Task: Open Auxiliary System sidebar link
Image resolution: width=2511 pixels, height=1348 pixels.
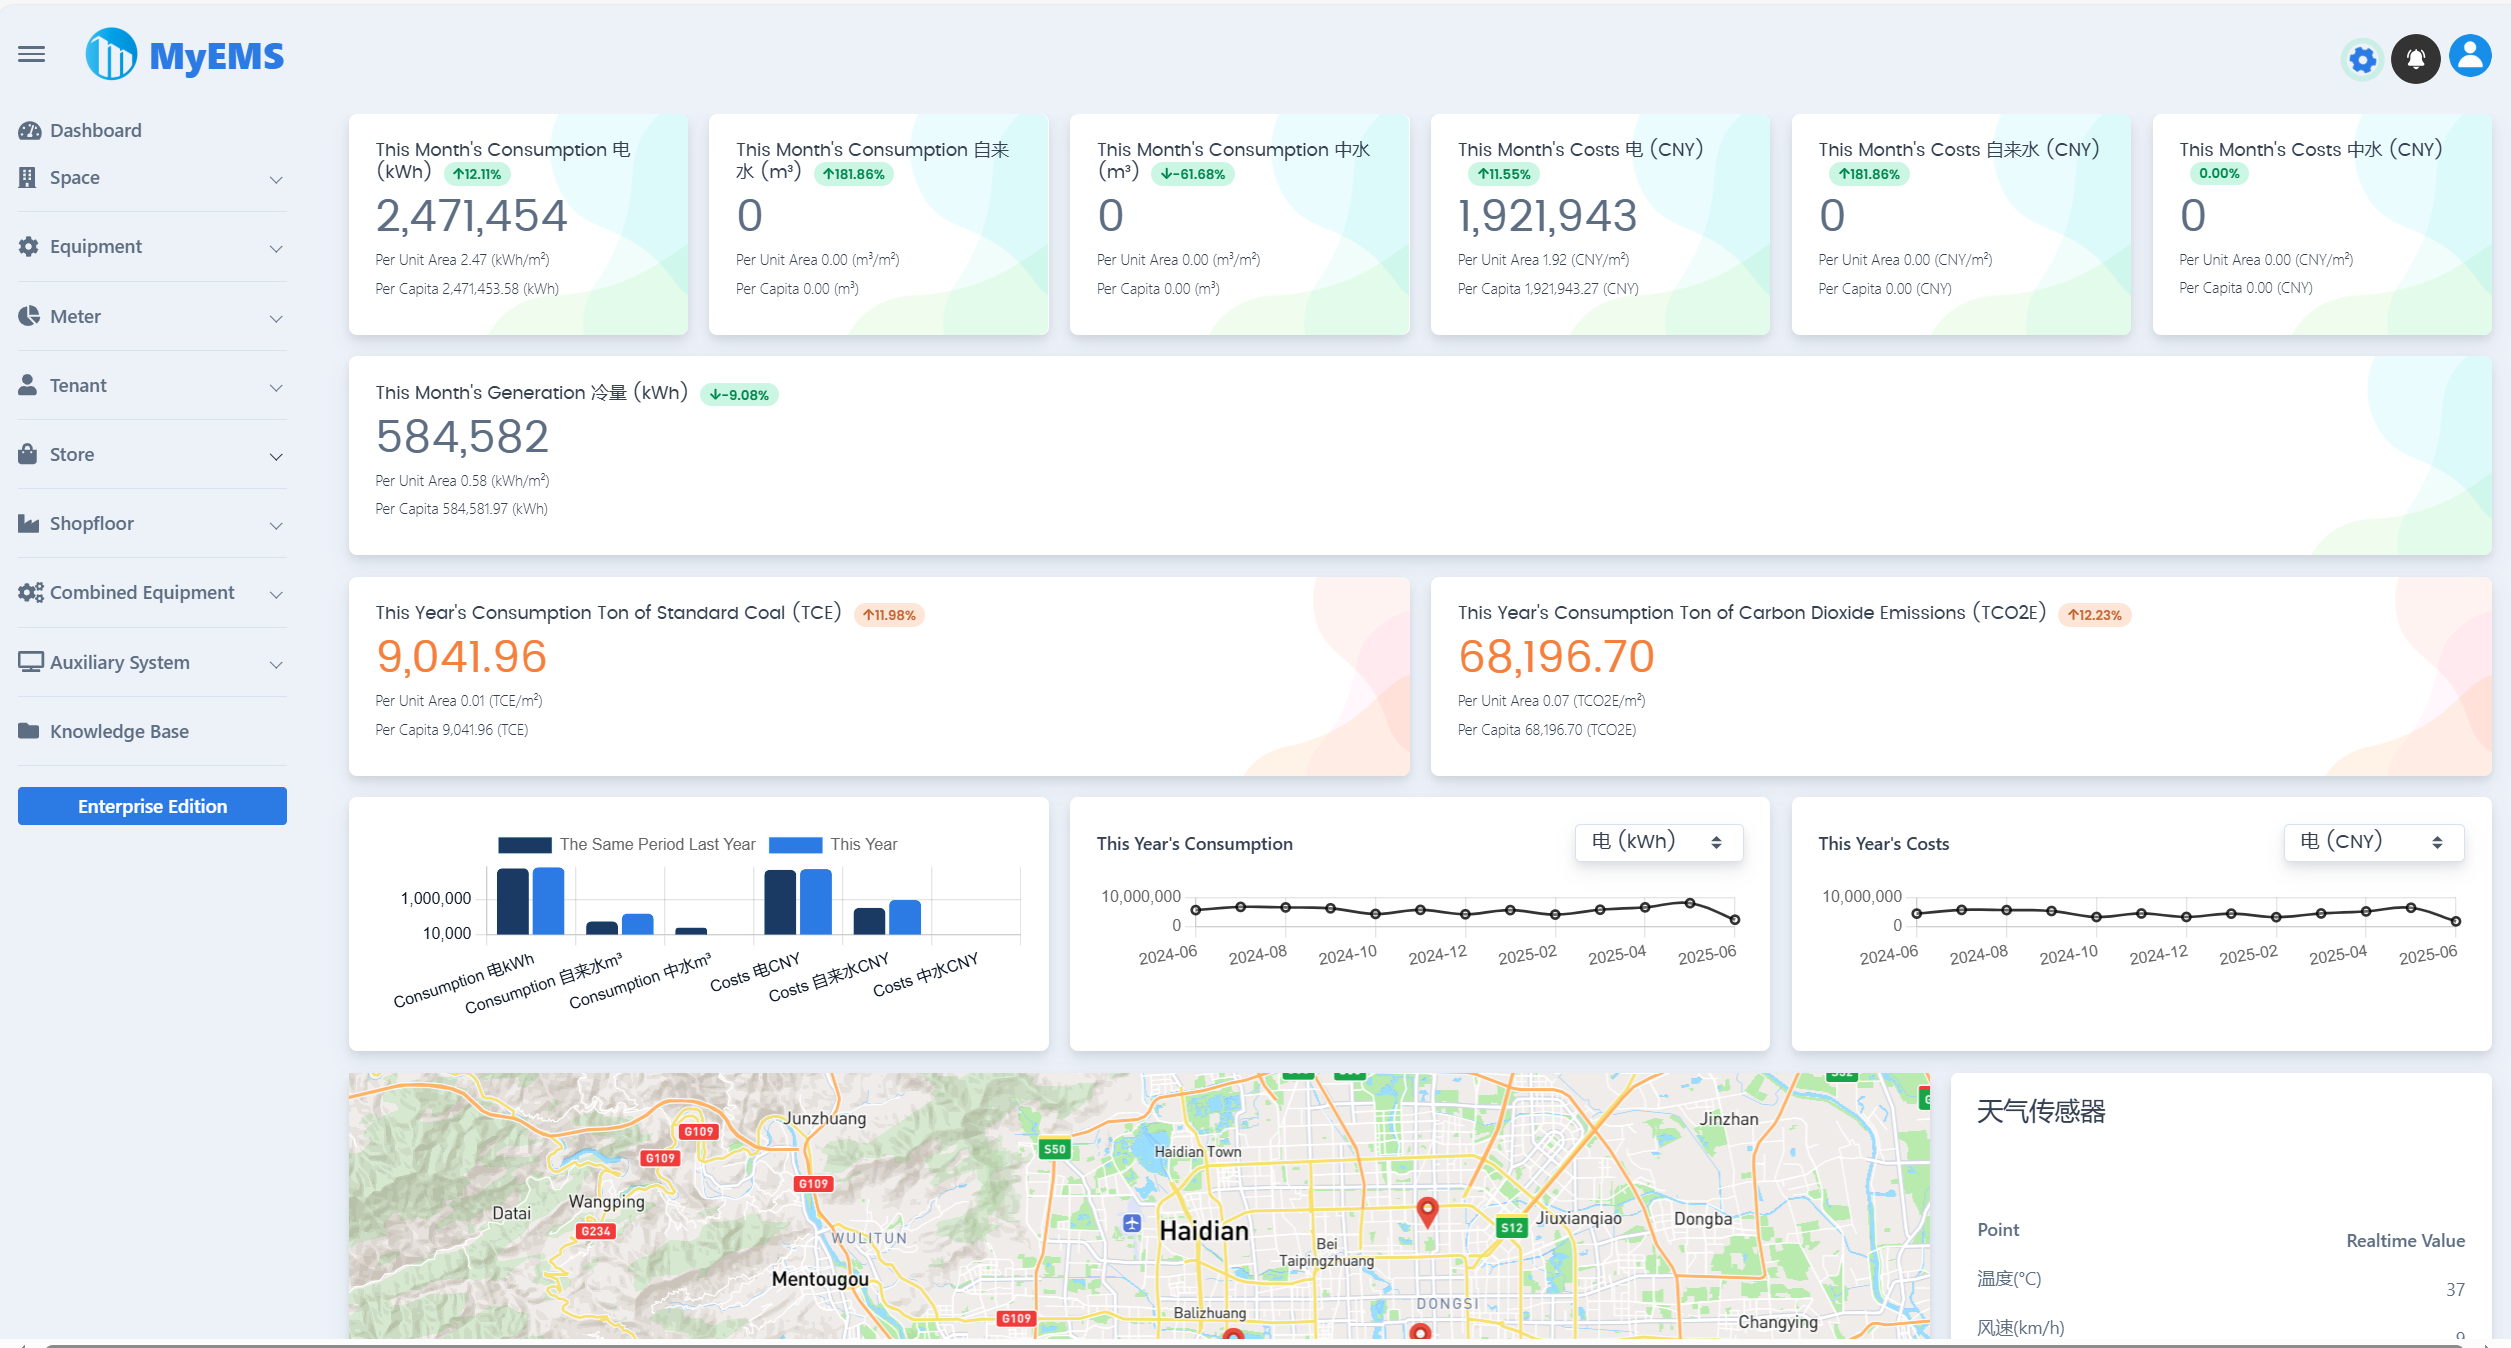Action: [x=119, y=662]
